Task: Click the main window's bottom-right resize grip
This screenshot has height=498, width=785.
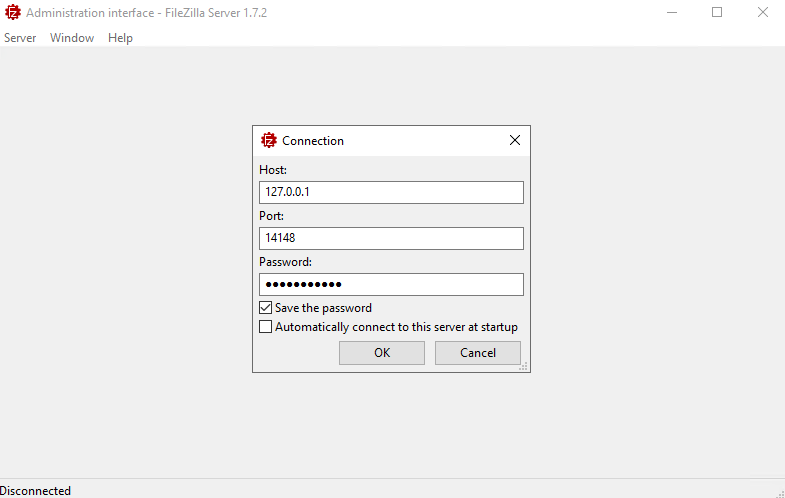Action: (x=779, y=492)
